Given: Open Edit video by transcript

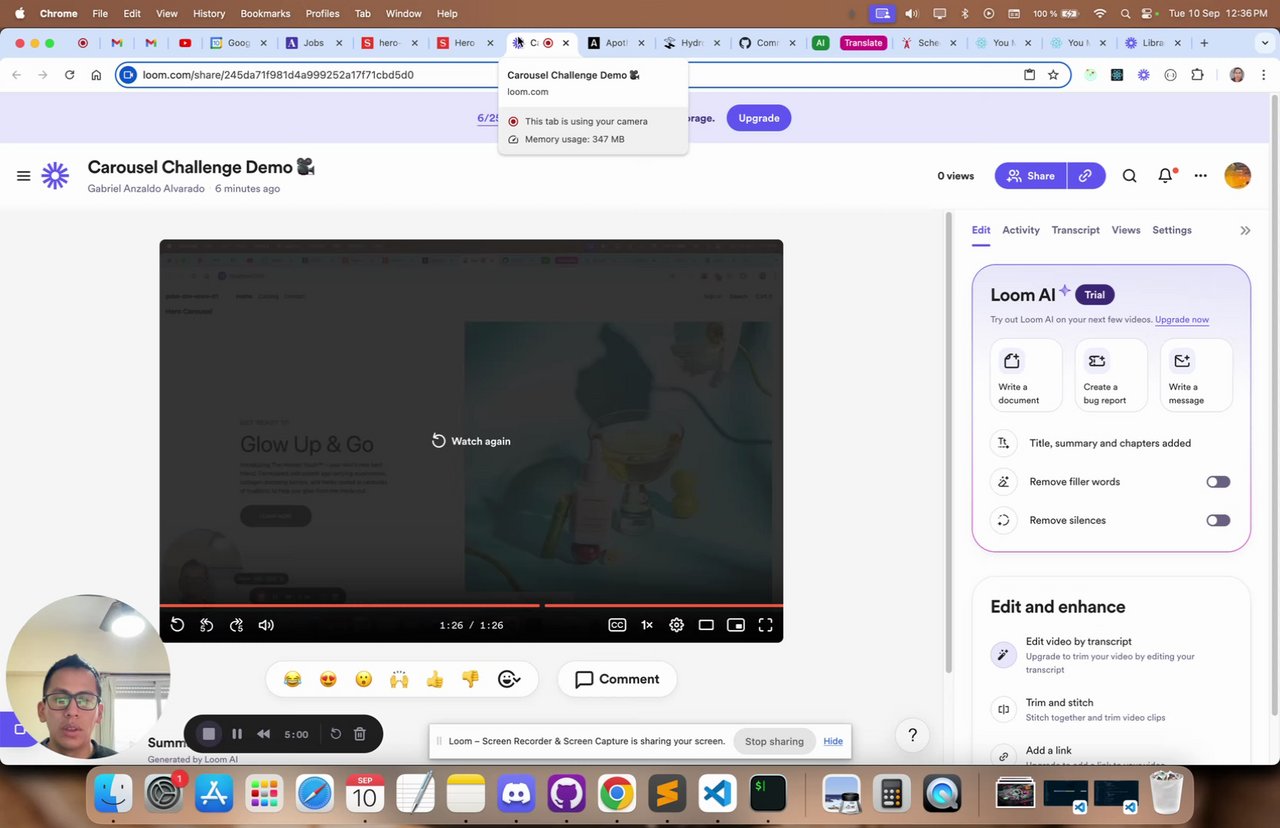Looking at the screenshot, I should point(1110,655).
